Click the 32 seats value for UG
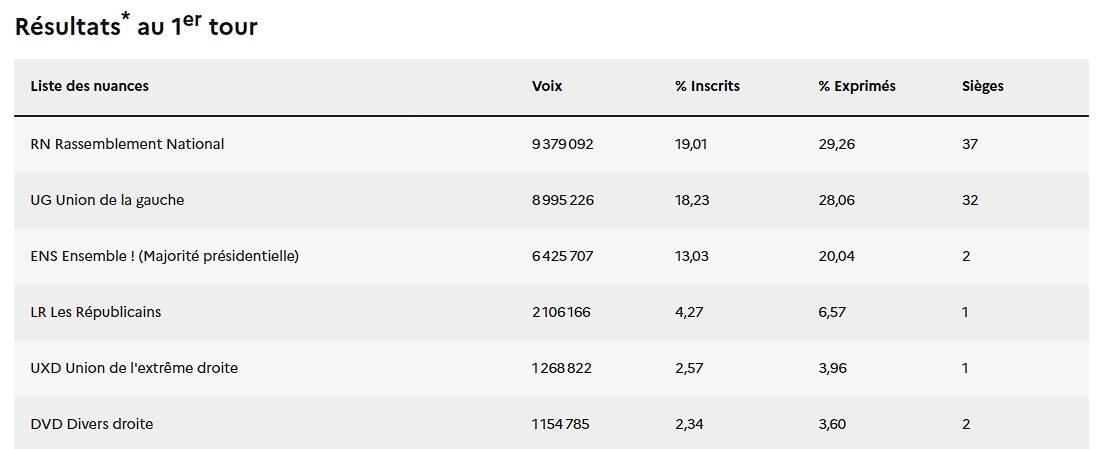This screenshot has height=449, width=1101. (969, 200)
